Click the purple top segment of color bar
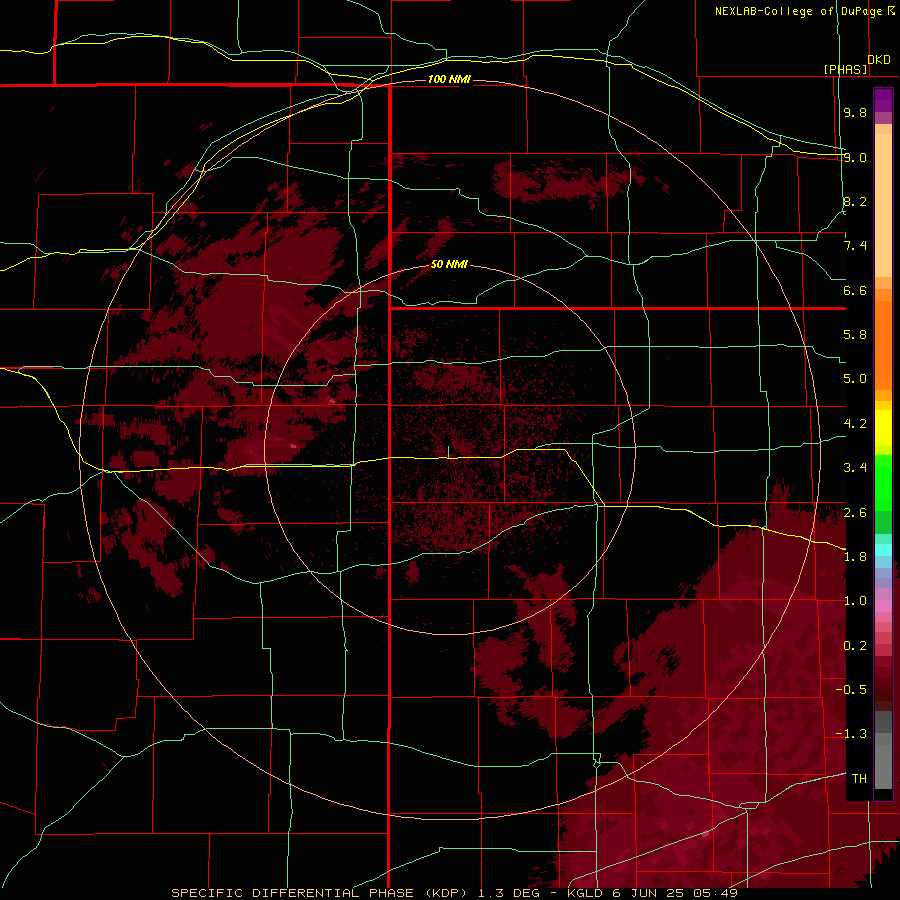900x900 pixels. point(883,100)
